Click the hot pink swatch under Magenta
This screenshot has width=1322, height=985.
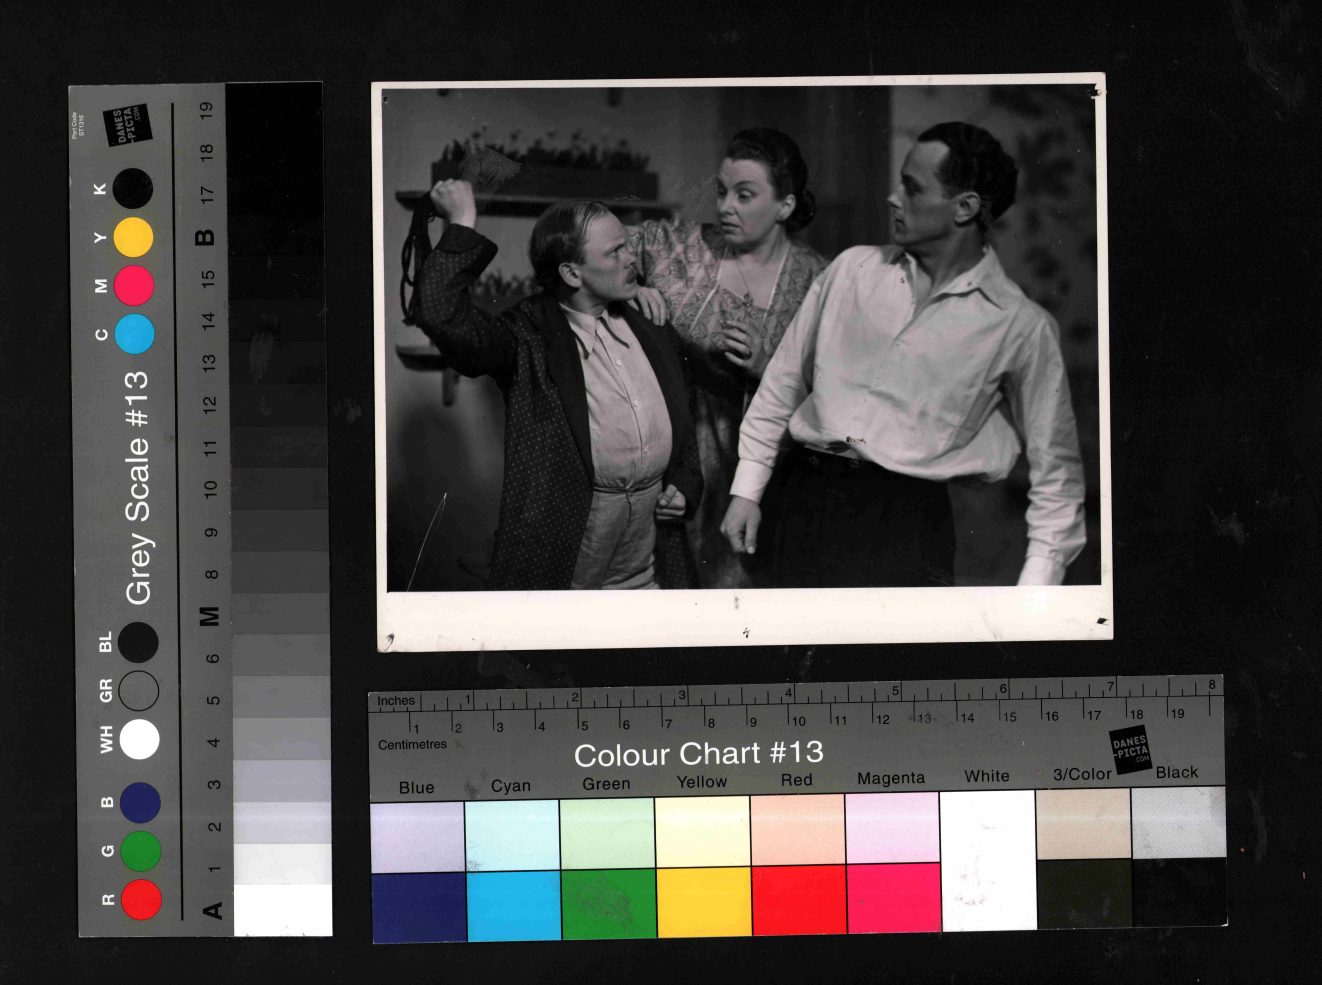pos(892,898)
